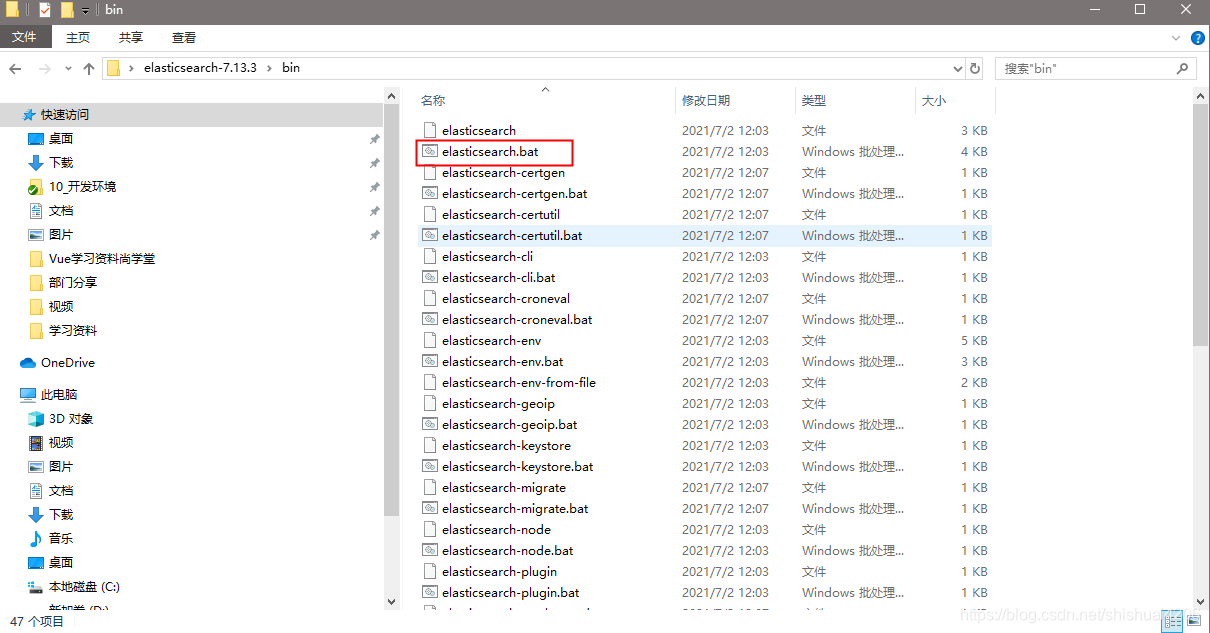Screen dimensions: 1210x633
Task: Click the file icon of elasticsearch-certgen
Action: point(430,173)
